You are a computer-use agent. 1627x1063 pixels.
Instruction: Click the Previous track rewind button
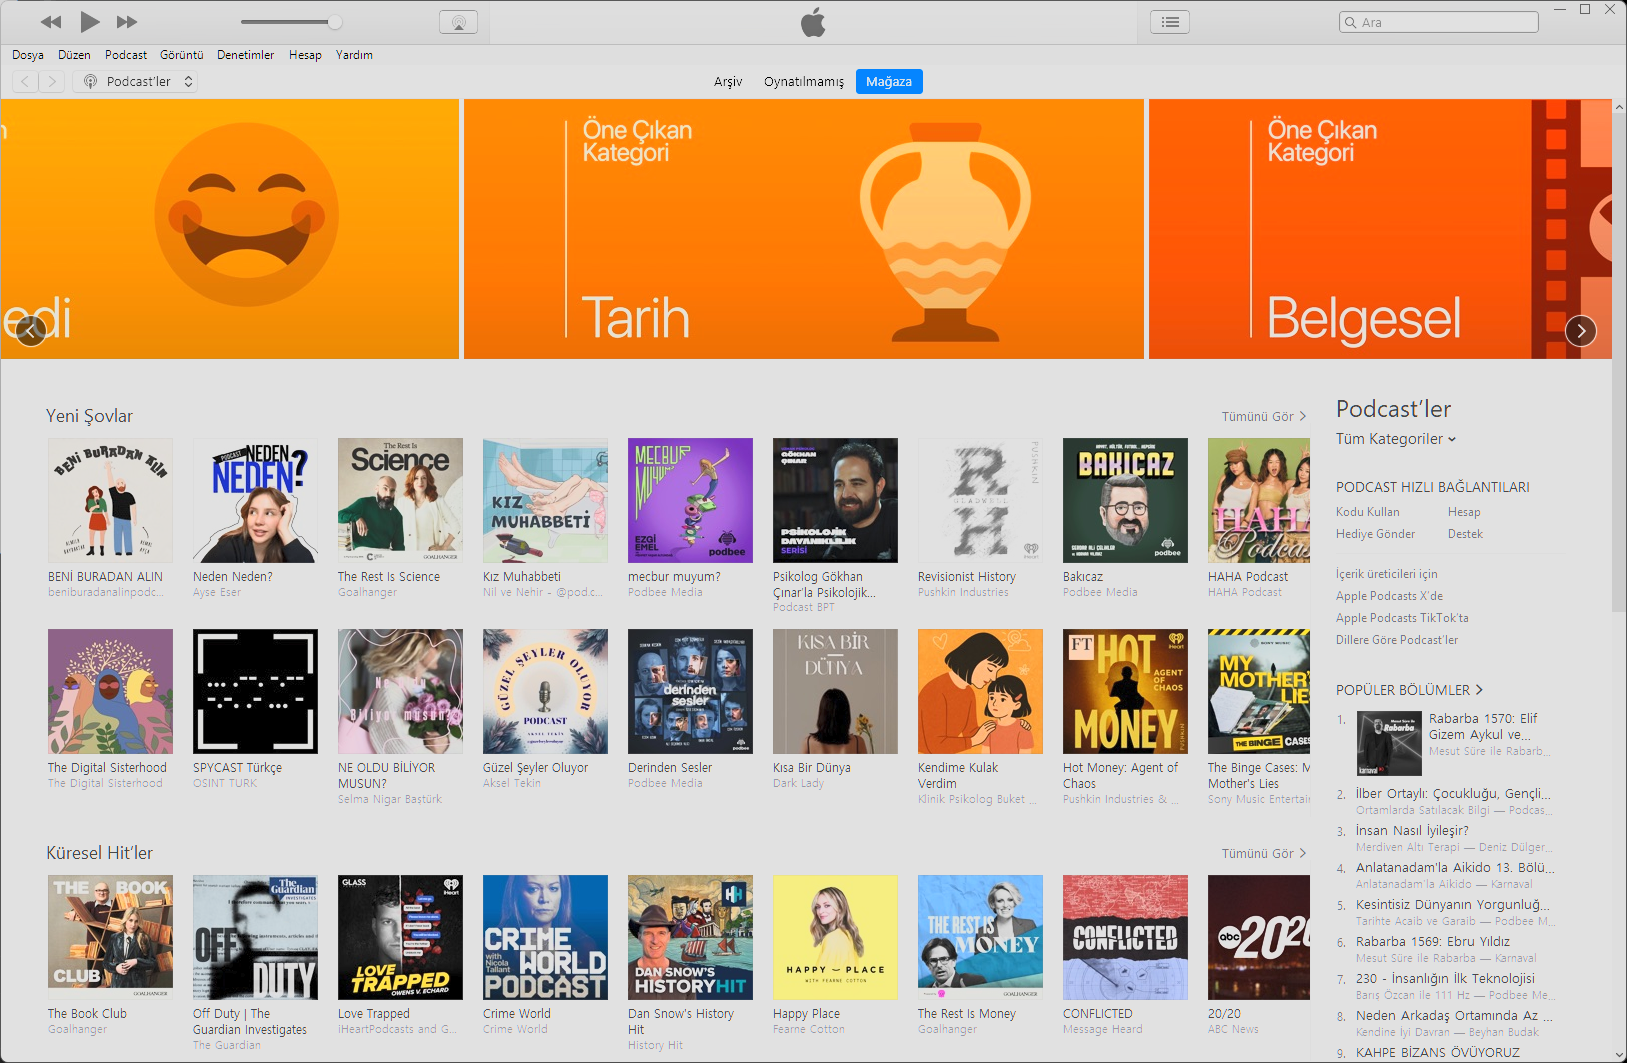click(x=51, y=22)
